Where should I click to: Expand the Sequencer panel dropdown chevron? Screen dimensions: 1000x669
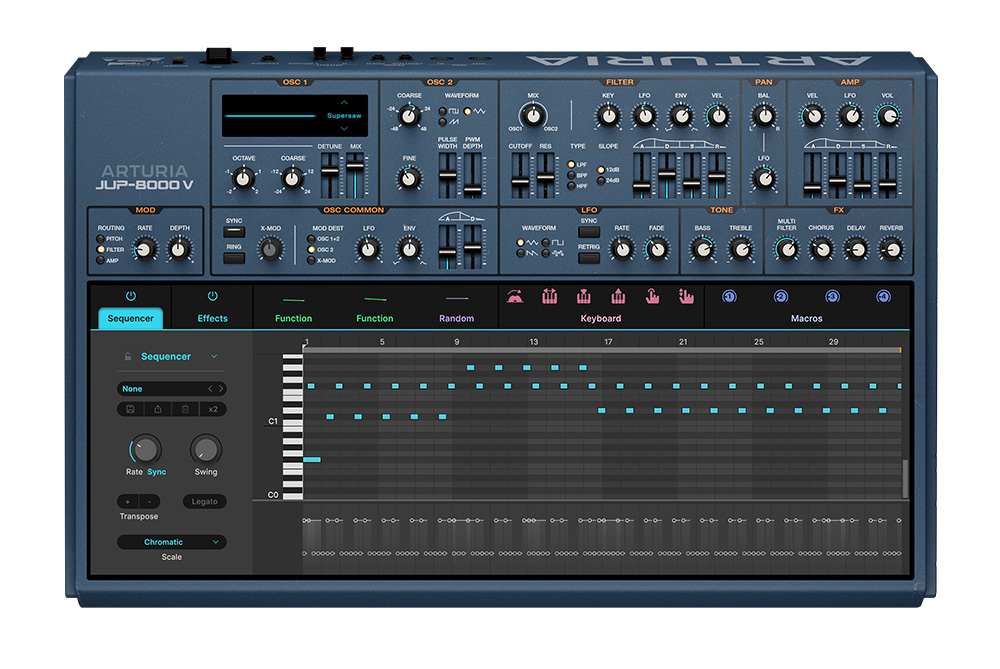214,357
